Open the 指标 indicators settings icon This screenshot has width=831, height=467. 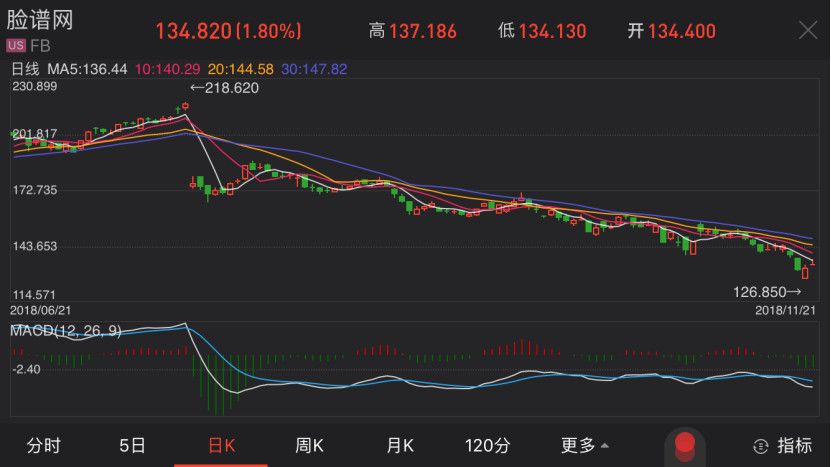[x=762, y=445]
